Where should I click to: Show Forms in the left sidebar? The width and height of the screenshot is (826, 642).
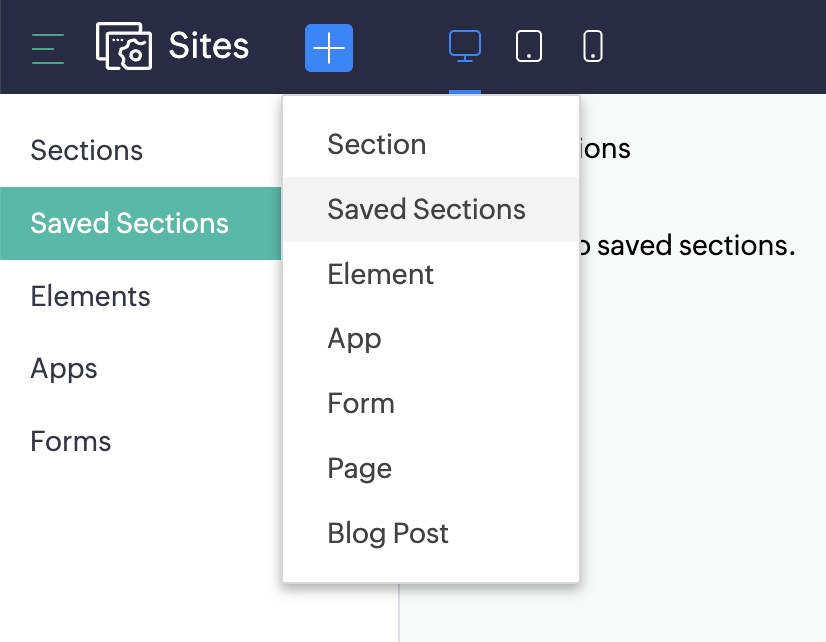click(71, 442)
